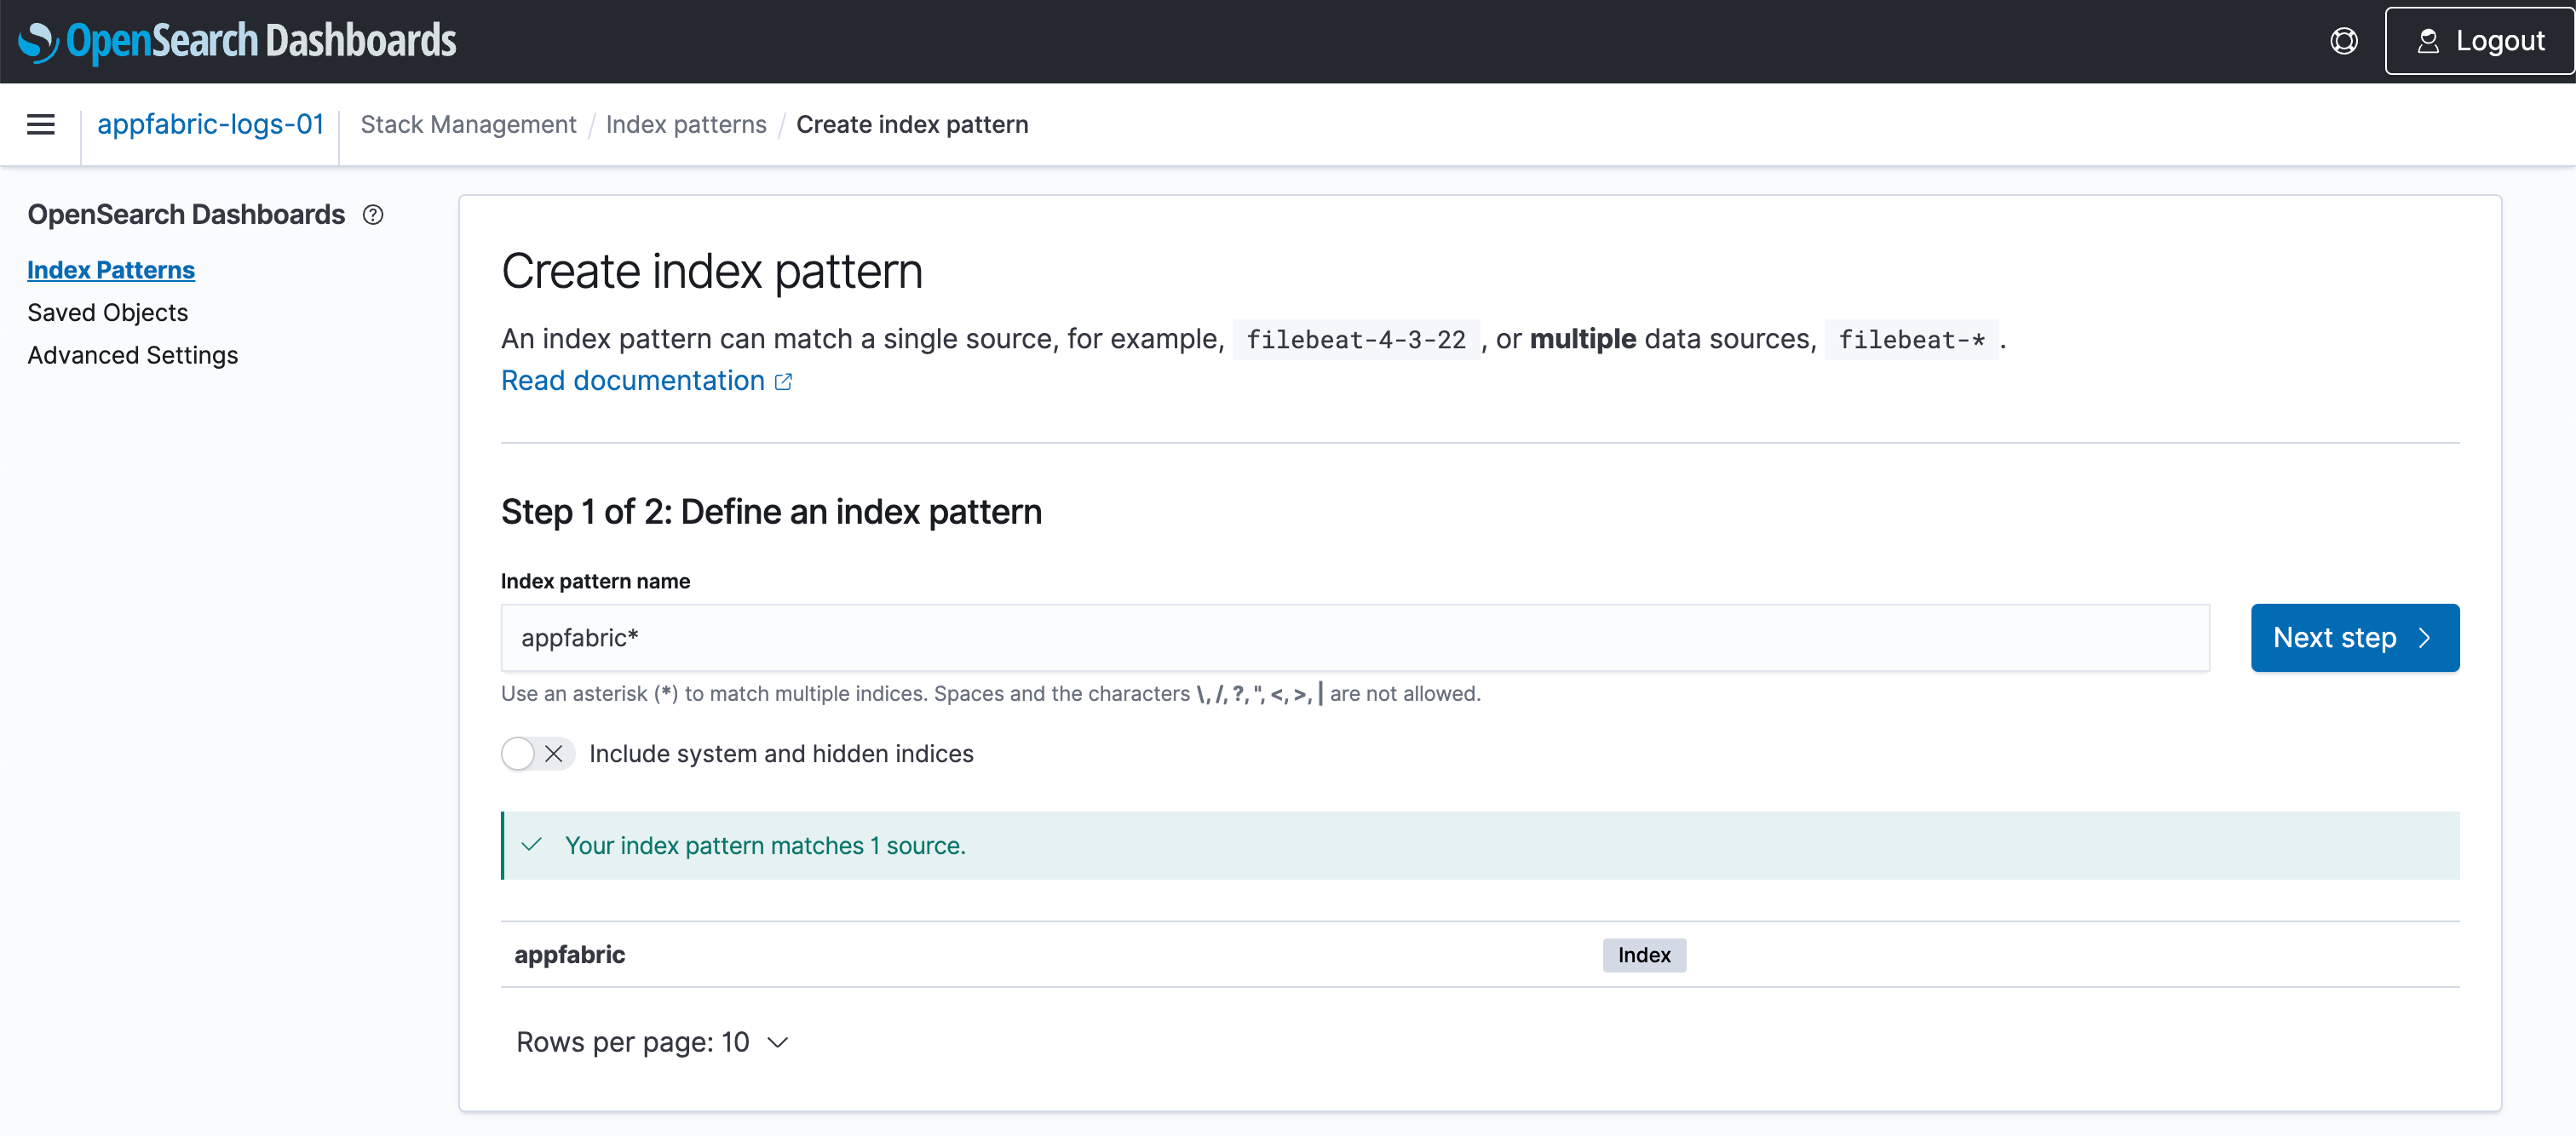The width and height of the screenshot is (2576, 1136).
Task: Click Stack Management breadcrumb
Action: 468,124
